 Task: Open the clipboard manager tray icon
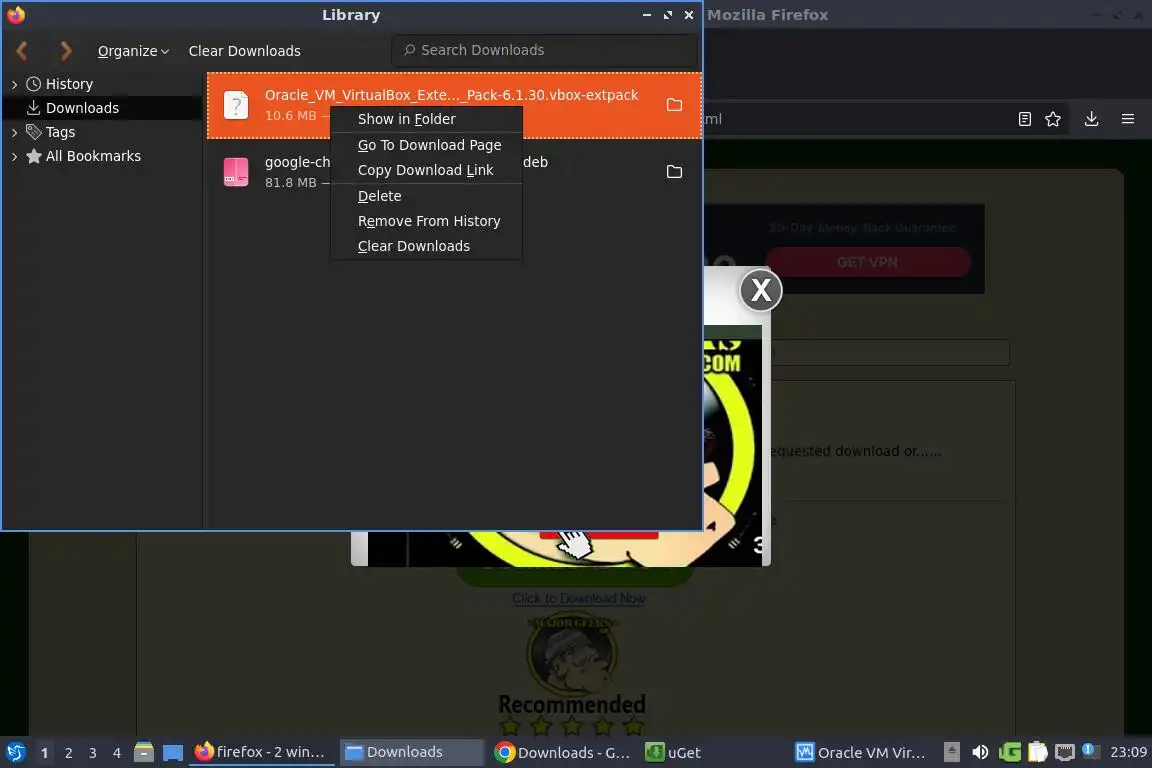pos(1037,752)
